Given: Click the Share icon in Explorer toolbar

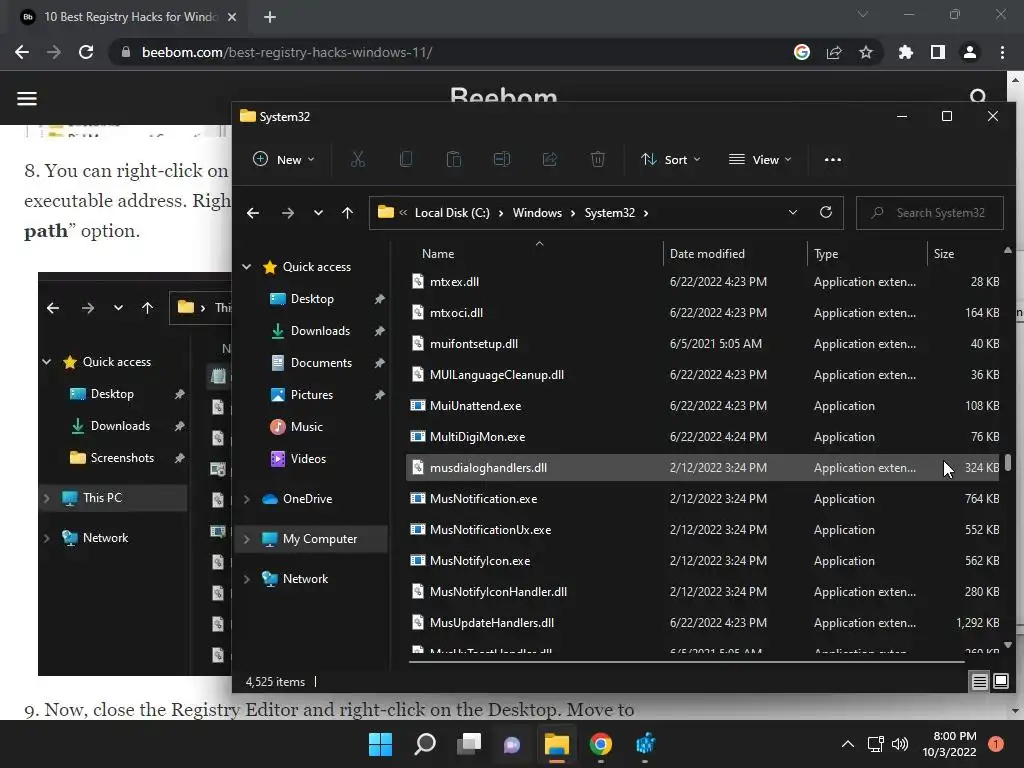Looking at the screenshot, I should 550,159.
